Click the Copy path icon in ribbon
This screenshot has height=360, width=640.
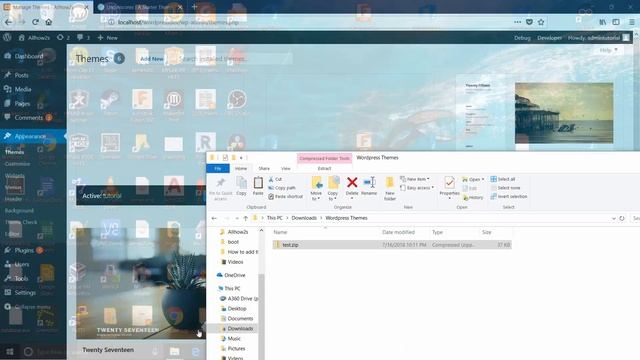(271, 188)
